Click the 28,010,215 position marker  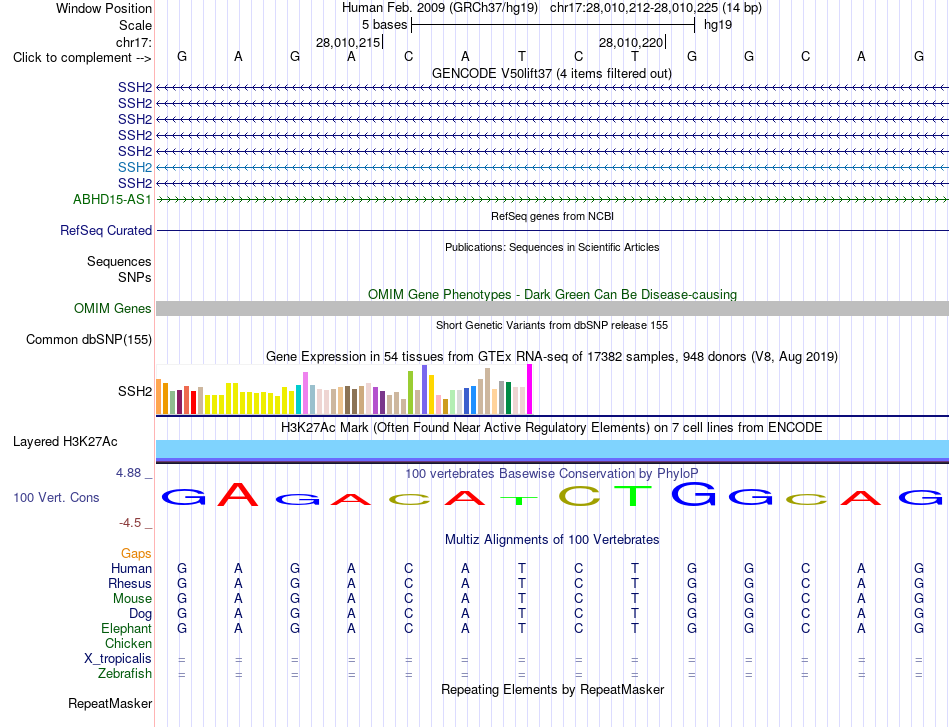pyautogui.click(x=348, y=42)
